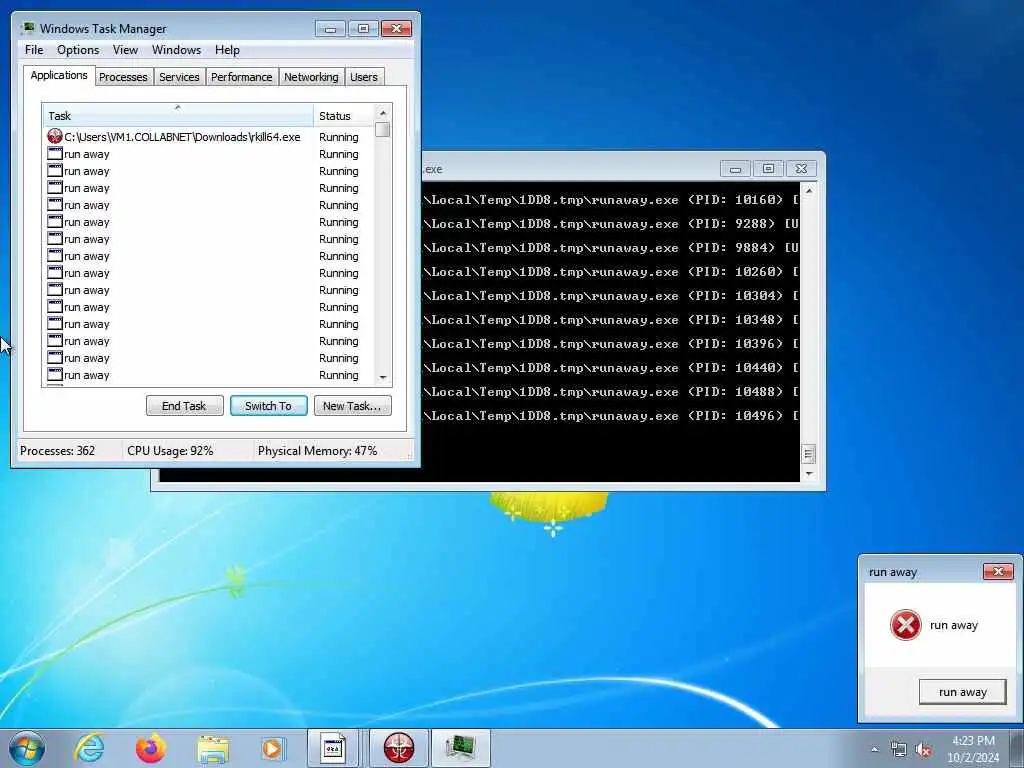Switch to the Performance tab
1024x768 pixels.
[242, 77]
